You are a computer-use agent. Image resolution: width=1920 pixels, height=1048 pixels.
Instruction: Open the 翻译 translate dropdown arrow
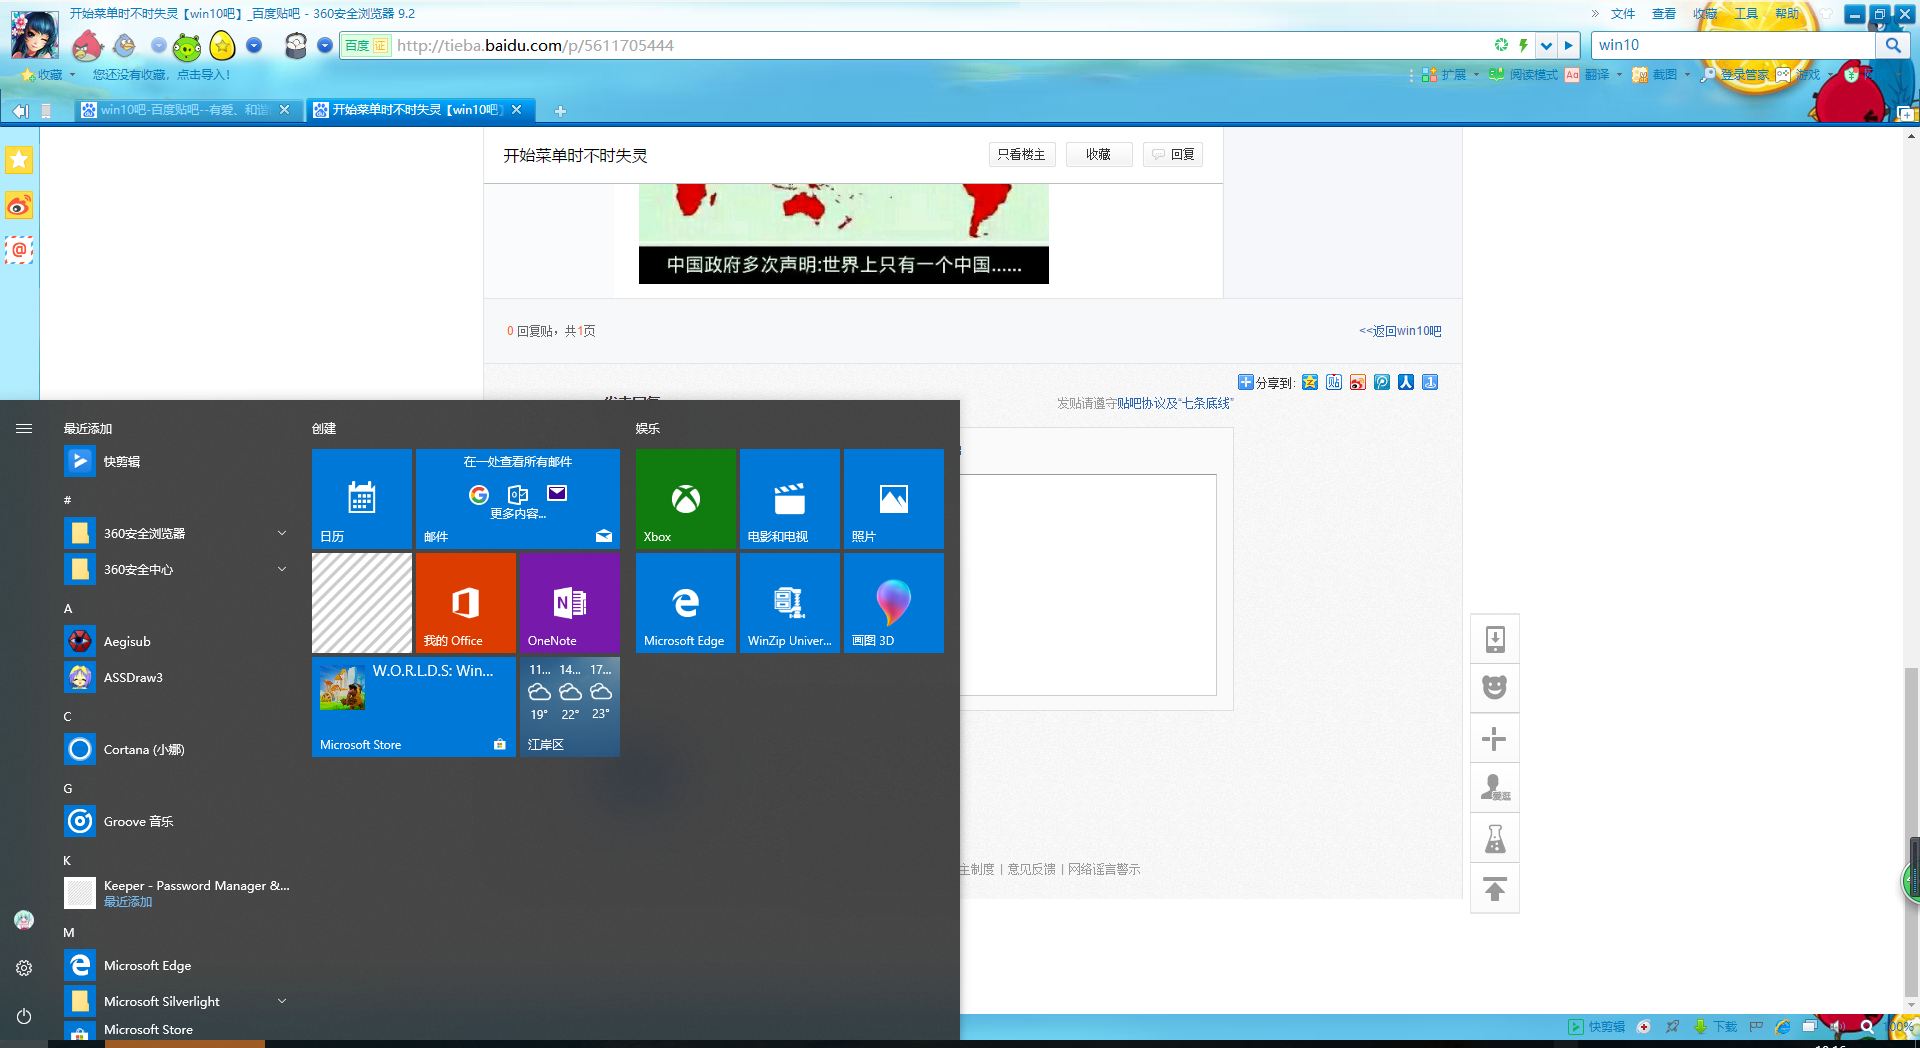point(1619,75)
